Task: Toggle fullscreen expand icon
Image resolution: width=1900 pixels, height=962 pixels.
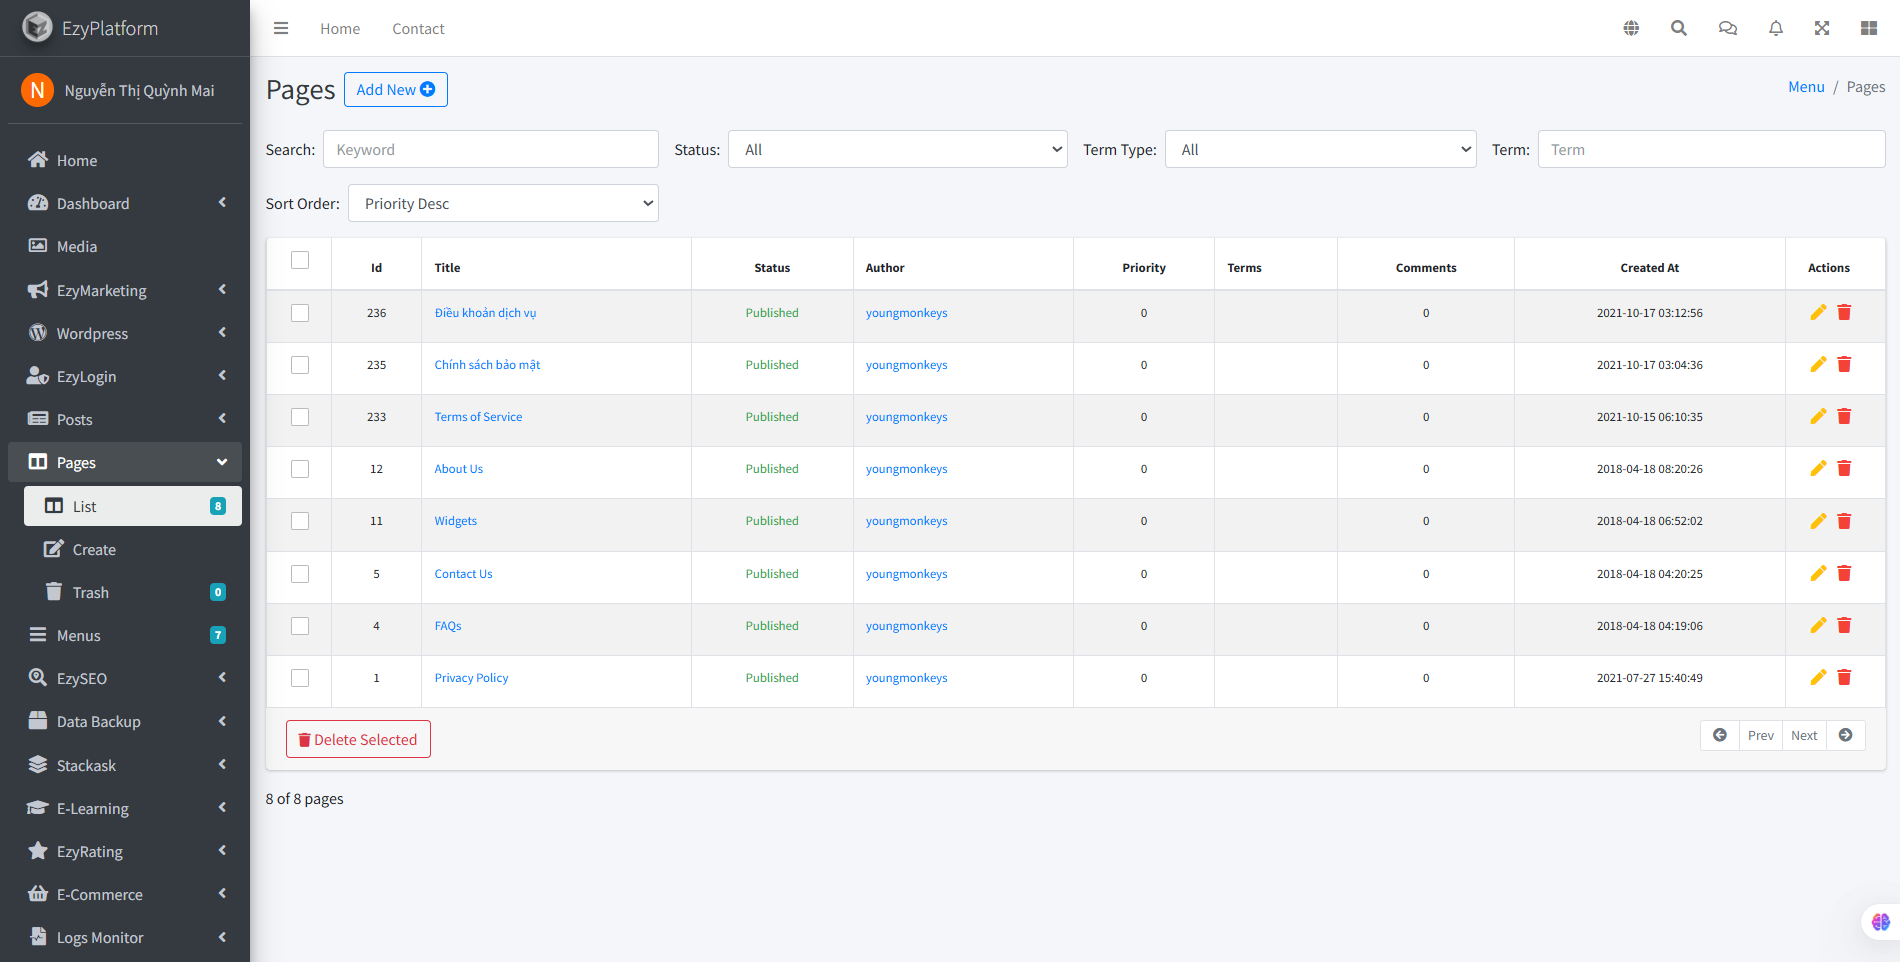Action: pyautogui.click(x=1822, y=28)
